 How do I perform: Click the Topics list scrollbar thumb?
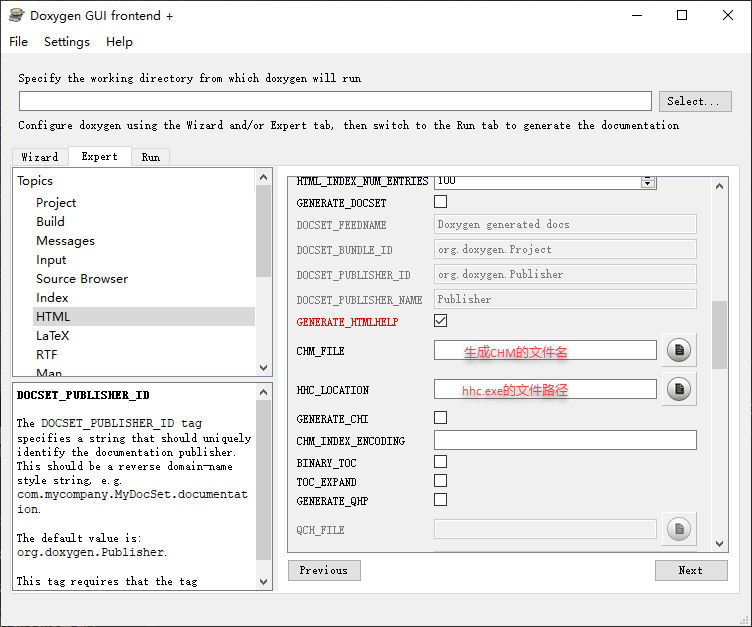(x=263, y=231)
